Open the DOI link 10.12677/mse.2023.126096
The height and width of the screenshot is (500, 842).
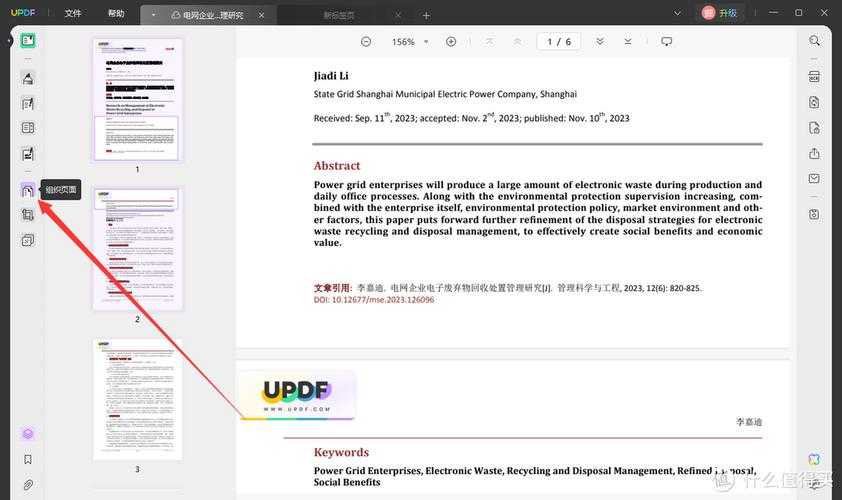coord(374,299)
